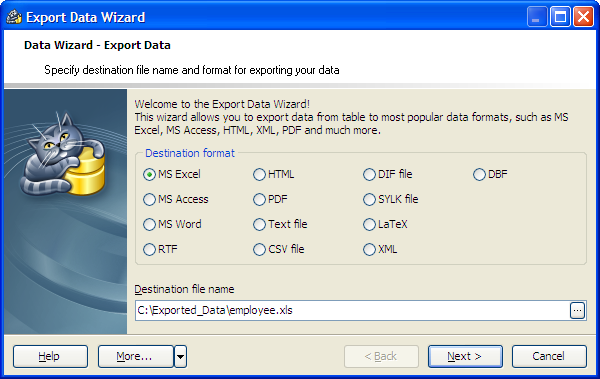Maximize the Export Data Wizard window

pos(560,17)
